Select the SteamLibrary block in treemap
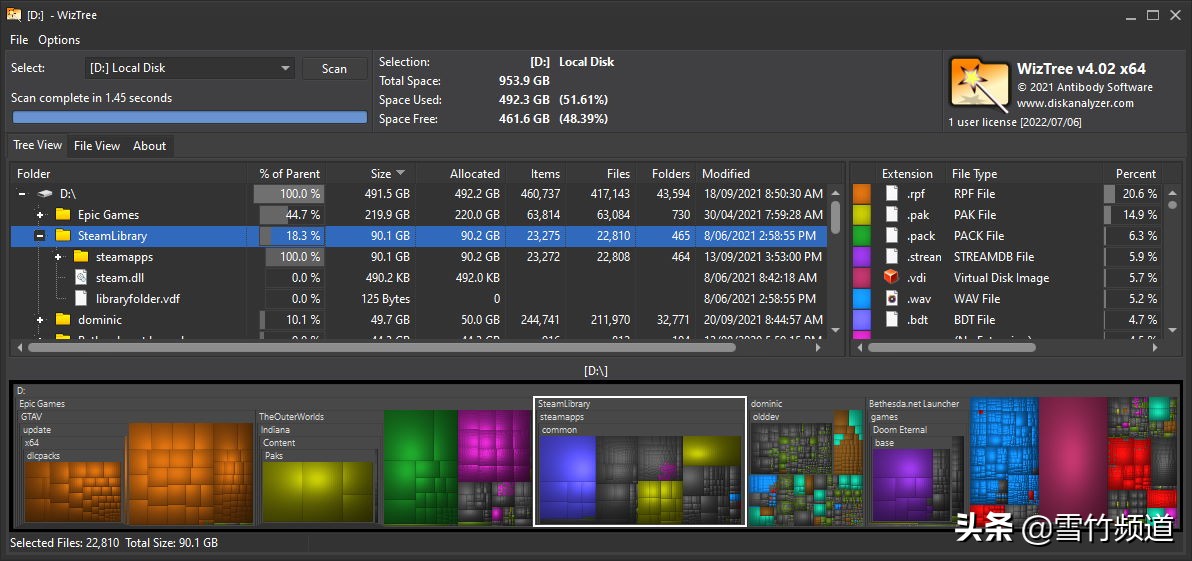The height and width of the screenshot is (561, 1192). (640, 404)
